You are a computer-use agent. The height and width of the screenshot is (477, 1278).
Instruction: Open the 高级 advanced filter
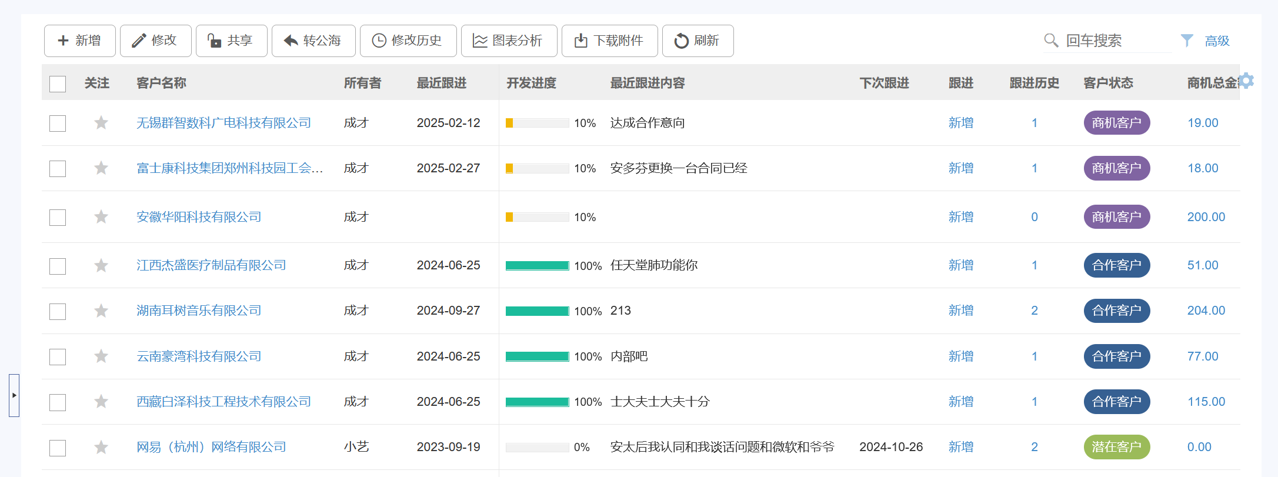coord(1205,41)
